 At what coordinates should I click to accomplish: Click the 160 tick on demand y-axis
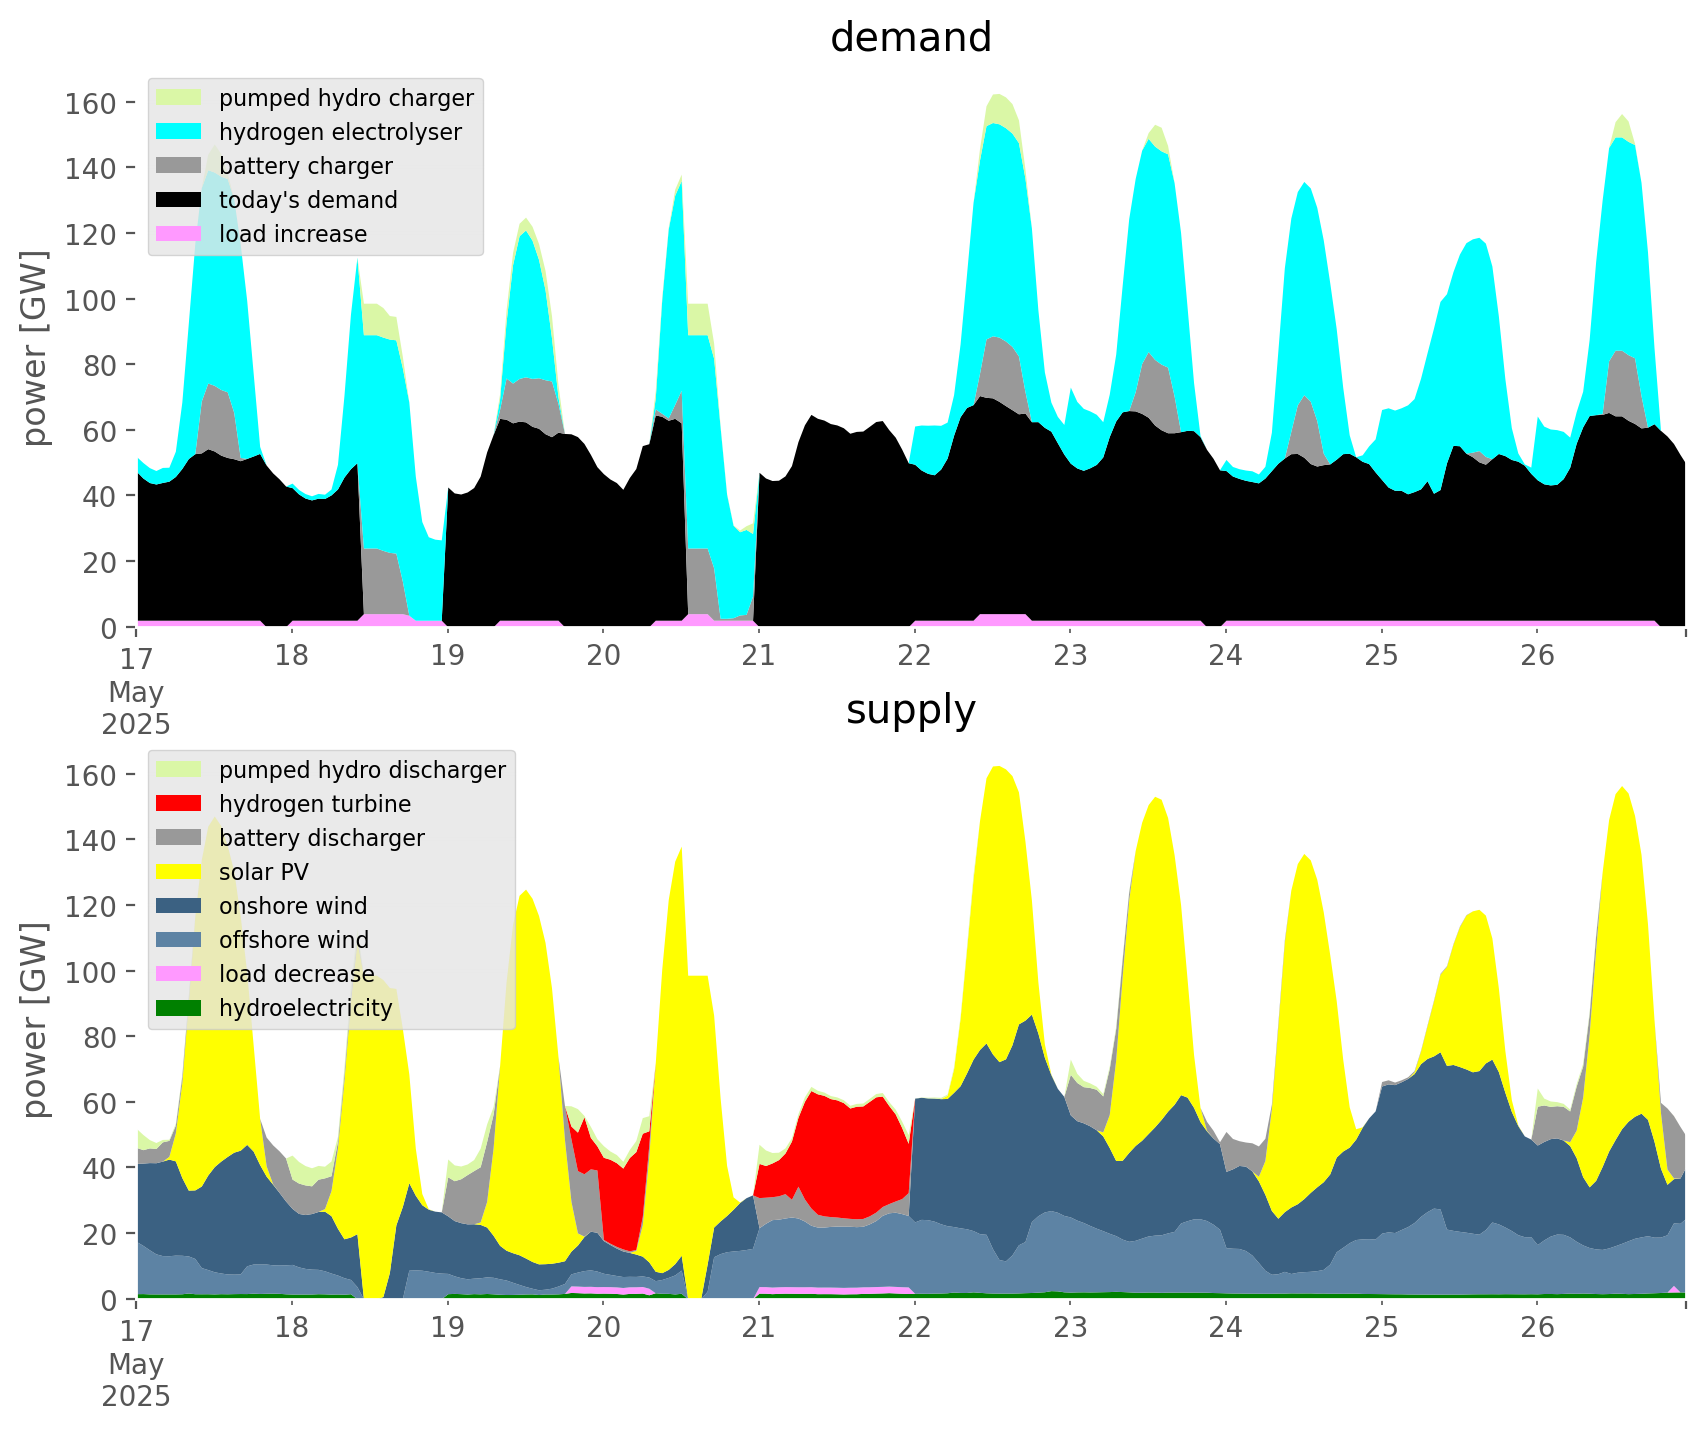pyautogui.click(x=91, y=103)
